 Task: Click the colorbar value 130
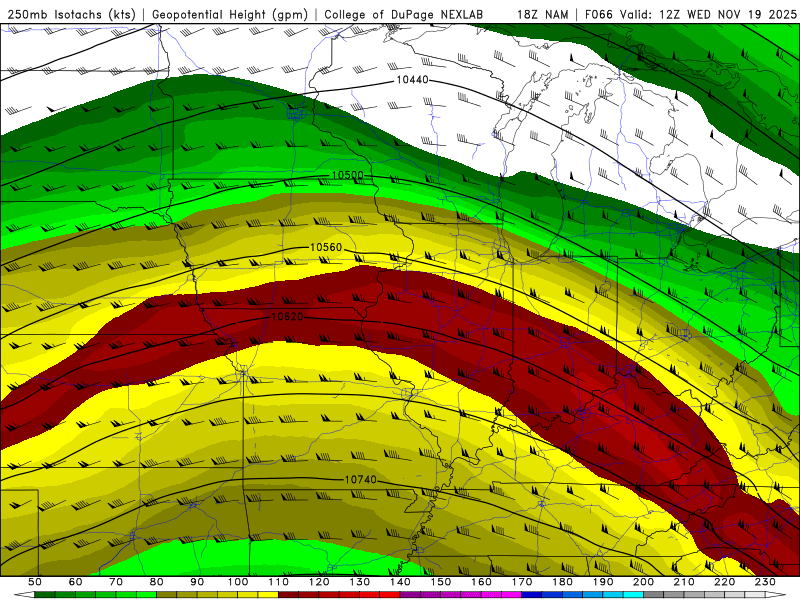[x=360, y=582]
